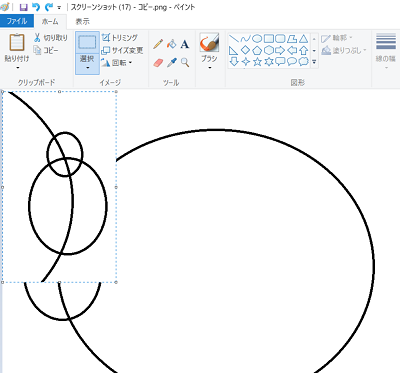
Task: Select the Oval shape
Action: click(257, 39)
